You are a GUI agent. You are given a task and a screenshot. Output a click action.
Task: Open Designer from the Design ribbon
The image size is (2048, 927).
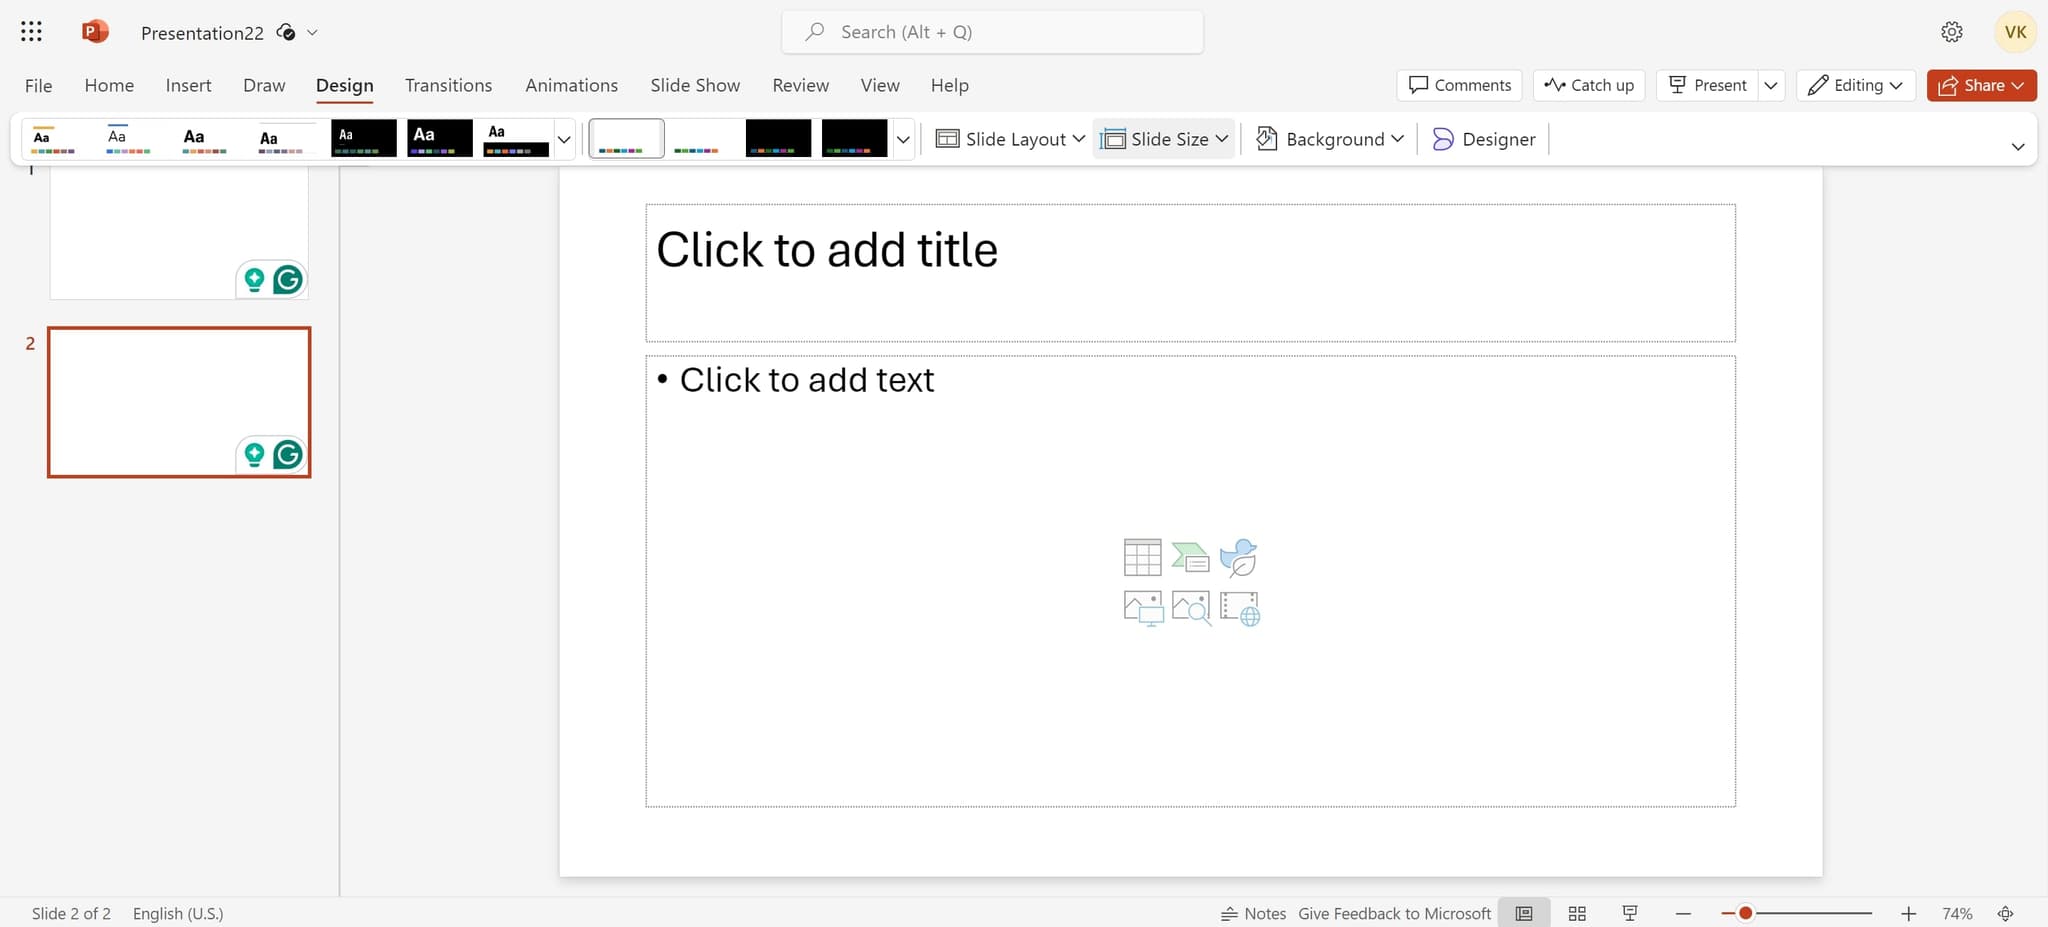[1483, 139]
